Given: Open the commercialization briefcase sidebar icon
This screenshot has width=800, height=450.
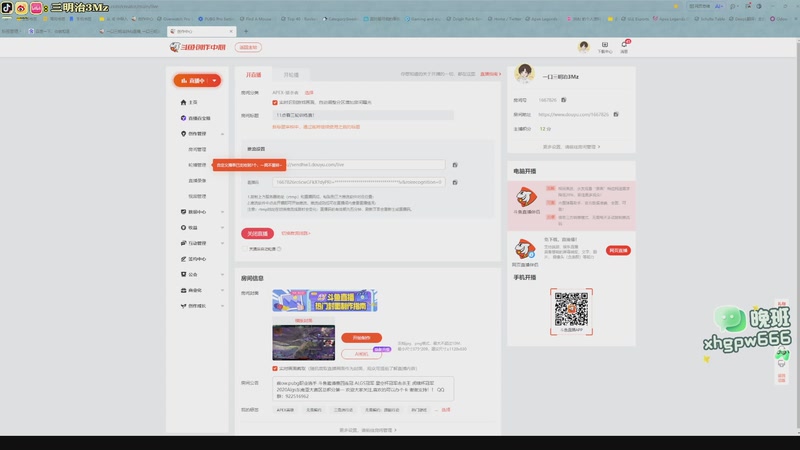Looking at the screenshot, I should (183, 290).
